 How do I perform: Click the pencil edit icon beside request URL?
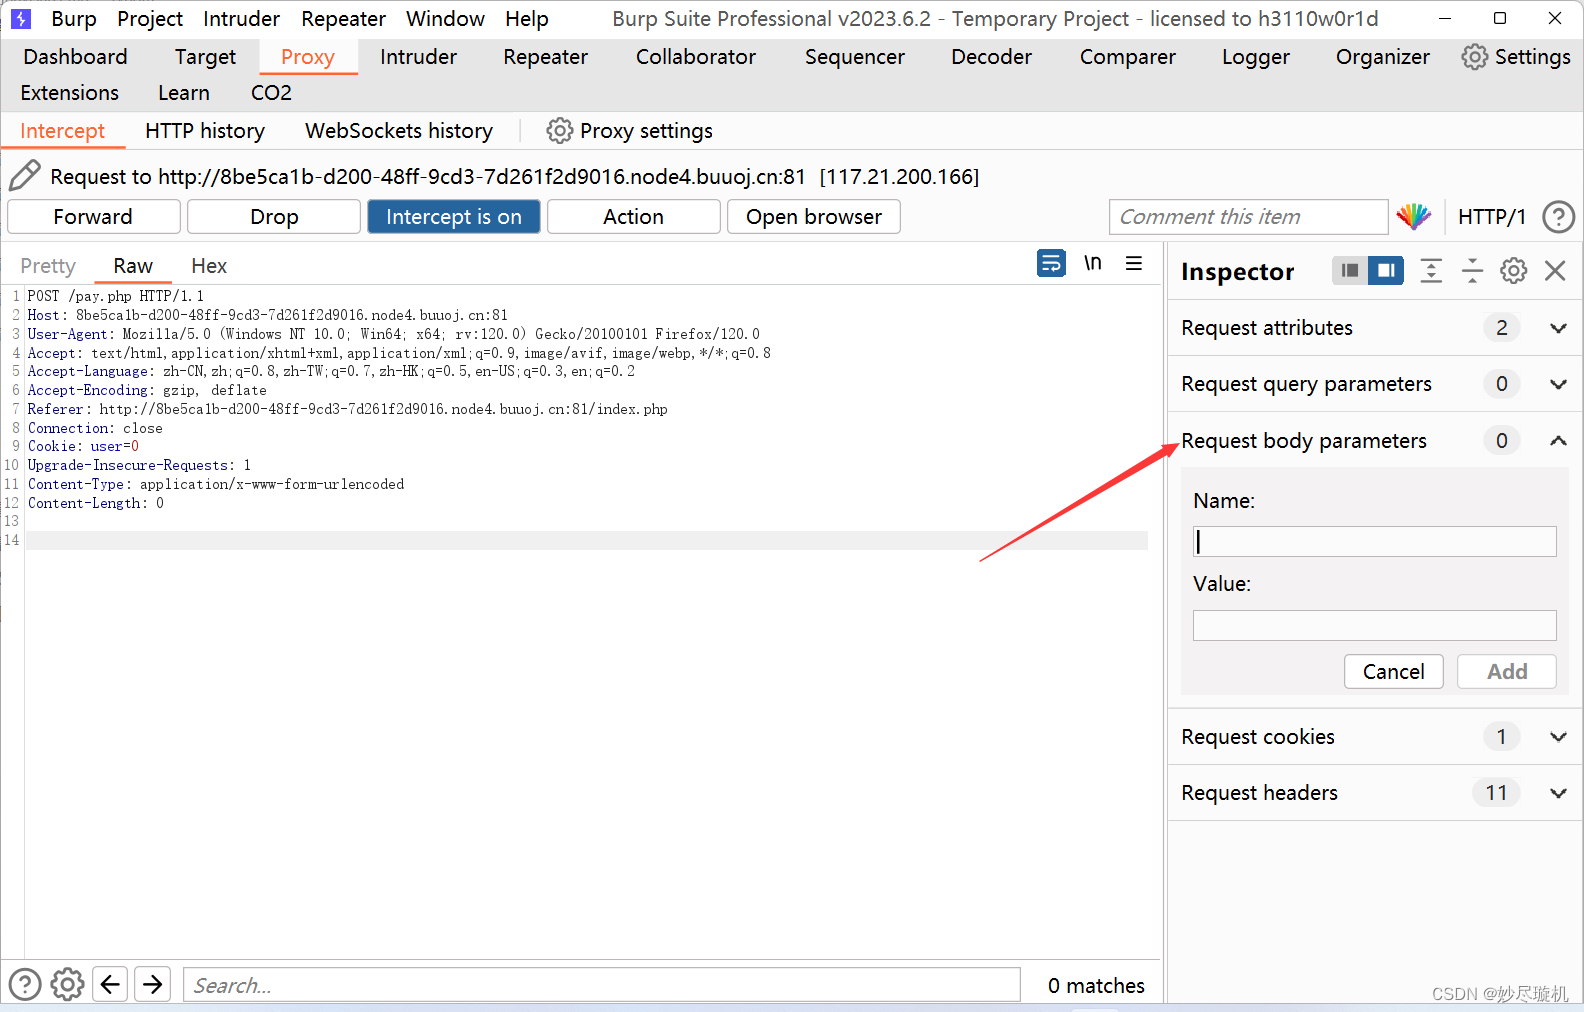[x=25, y=176]
